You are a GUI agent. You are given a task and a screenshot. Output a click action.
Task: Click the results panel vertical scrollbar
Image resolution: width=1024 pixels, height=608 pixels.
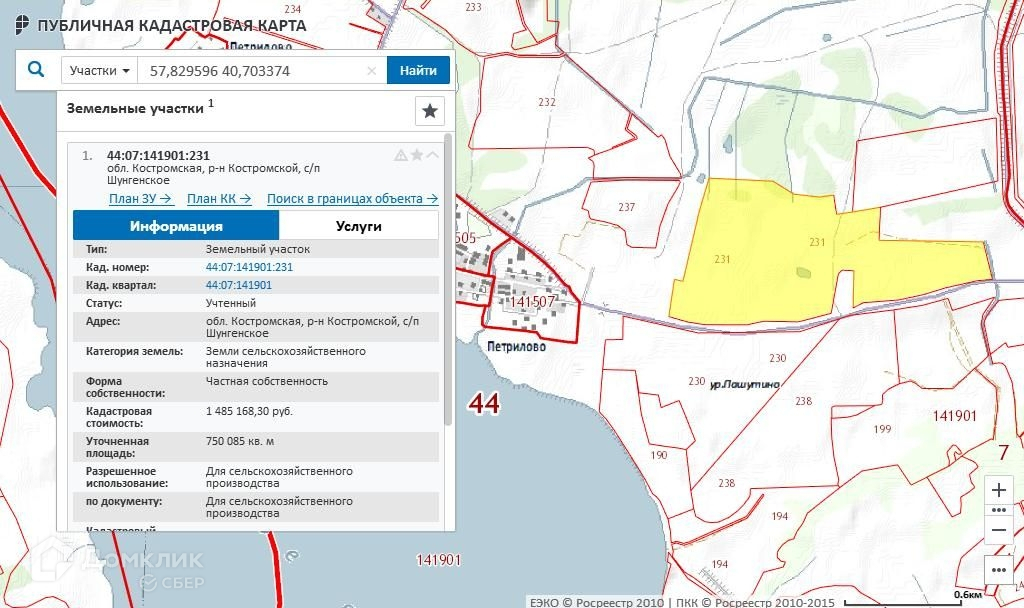[447, 280]
